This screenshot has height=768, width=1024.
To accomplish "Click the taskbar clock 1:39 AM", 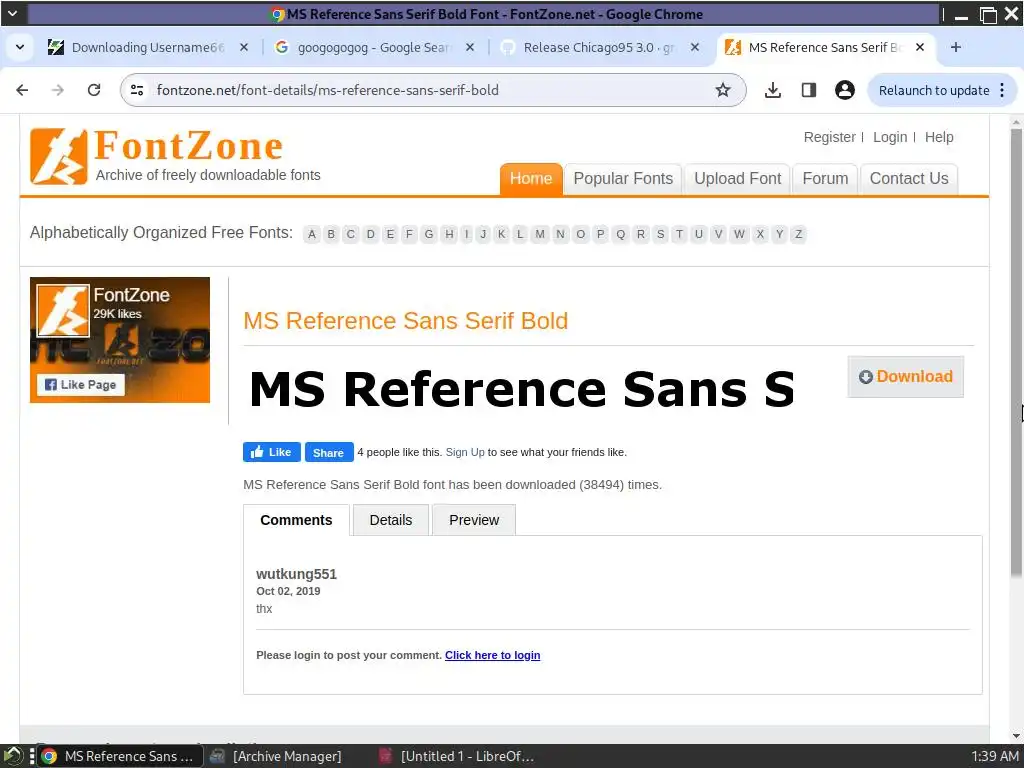I will click(995, 756).
